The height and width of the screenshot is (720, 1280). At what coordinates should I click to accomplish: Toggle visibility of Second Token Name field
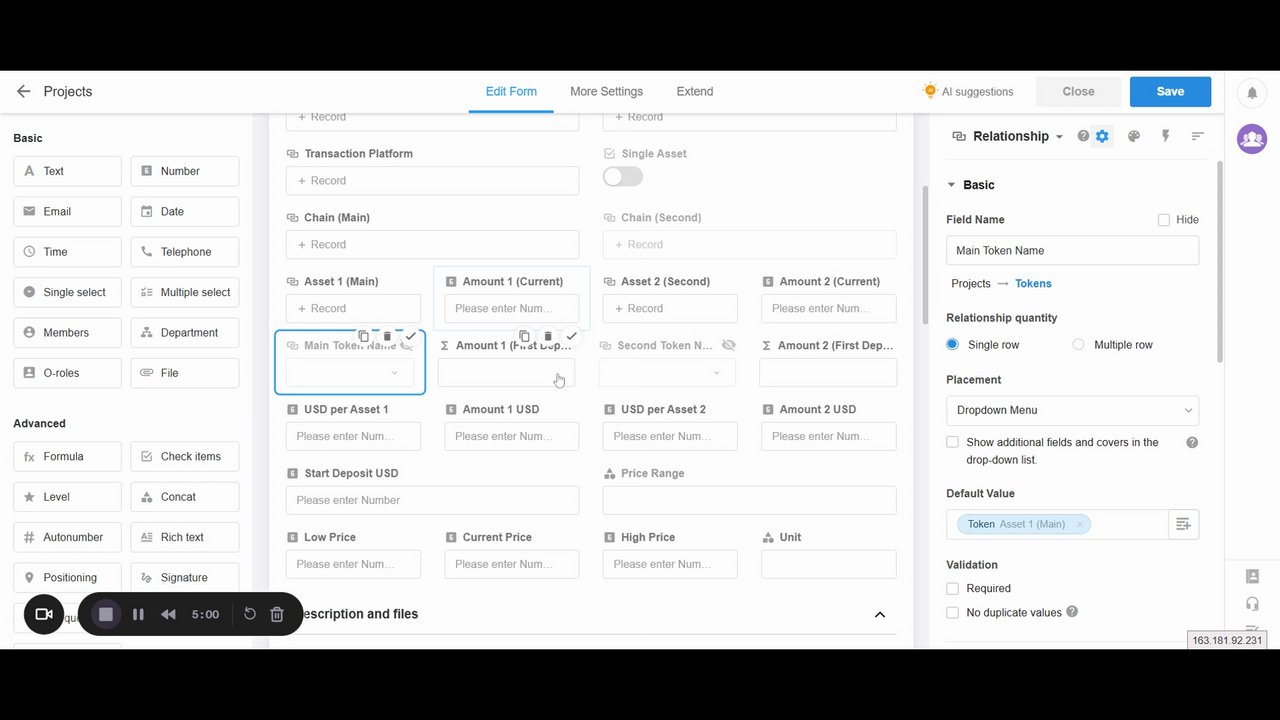pyautogui.click(x=728, y=345)
